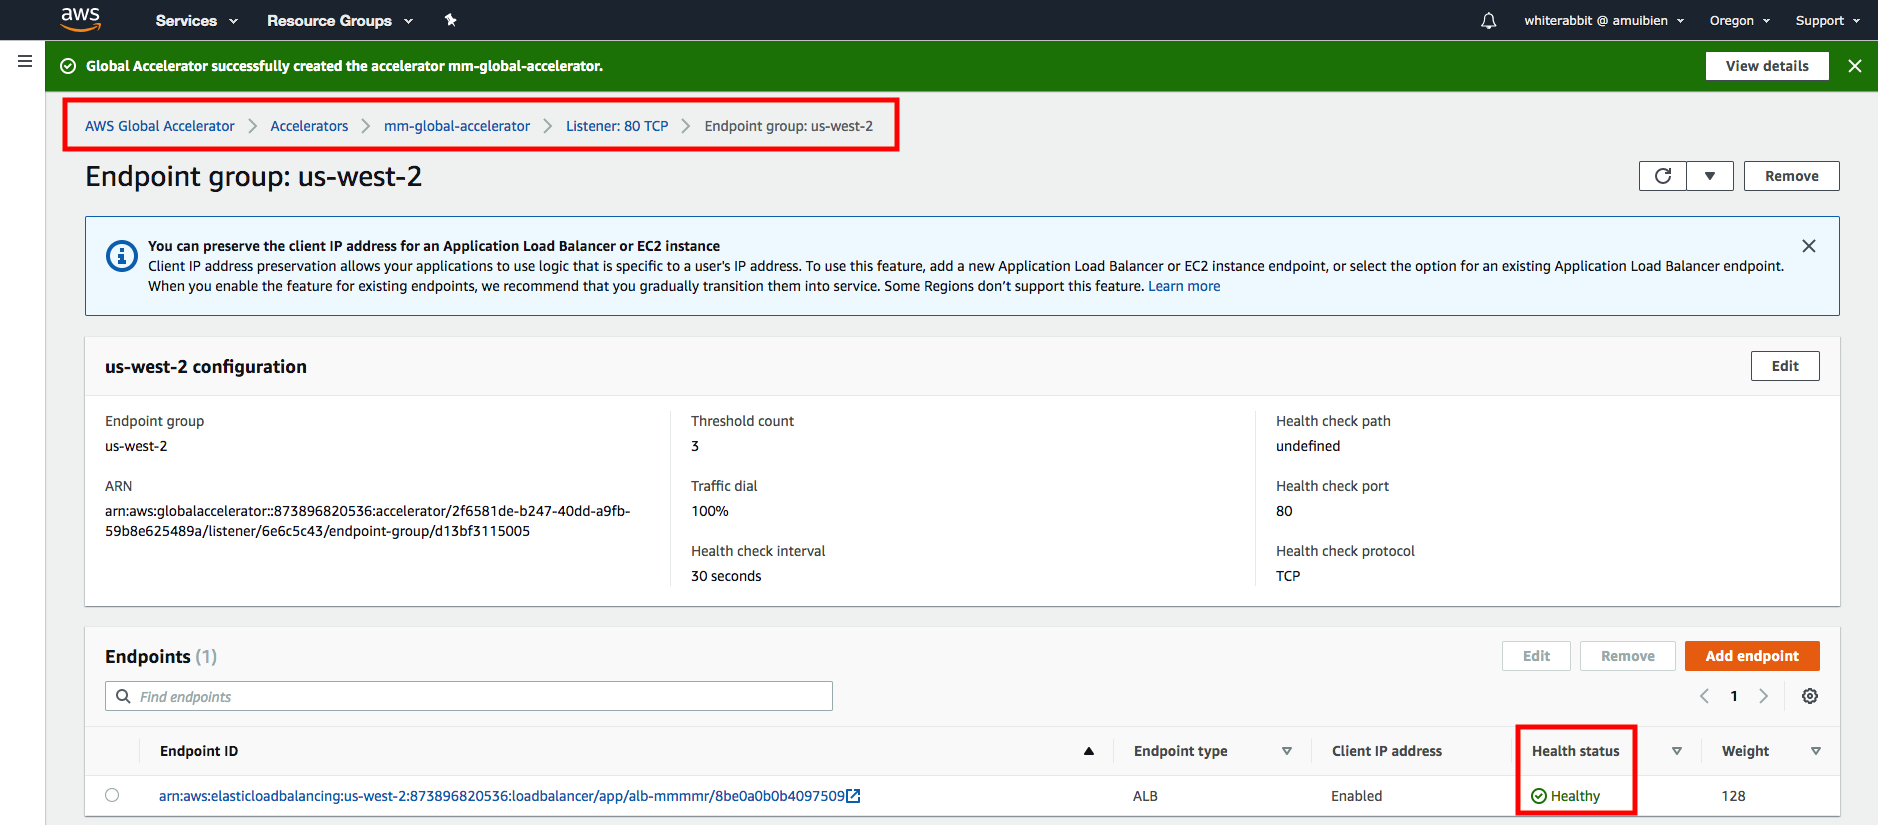Open the external link icon next to the ALB ARN
Image resolution: width=1878 pixels, height=825 pixels.
point(853,796)
